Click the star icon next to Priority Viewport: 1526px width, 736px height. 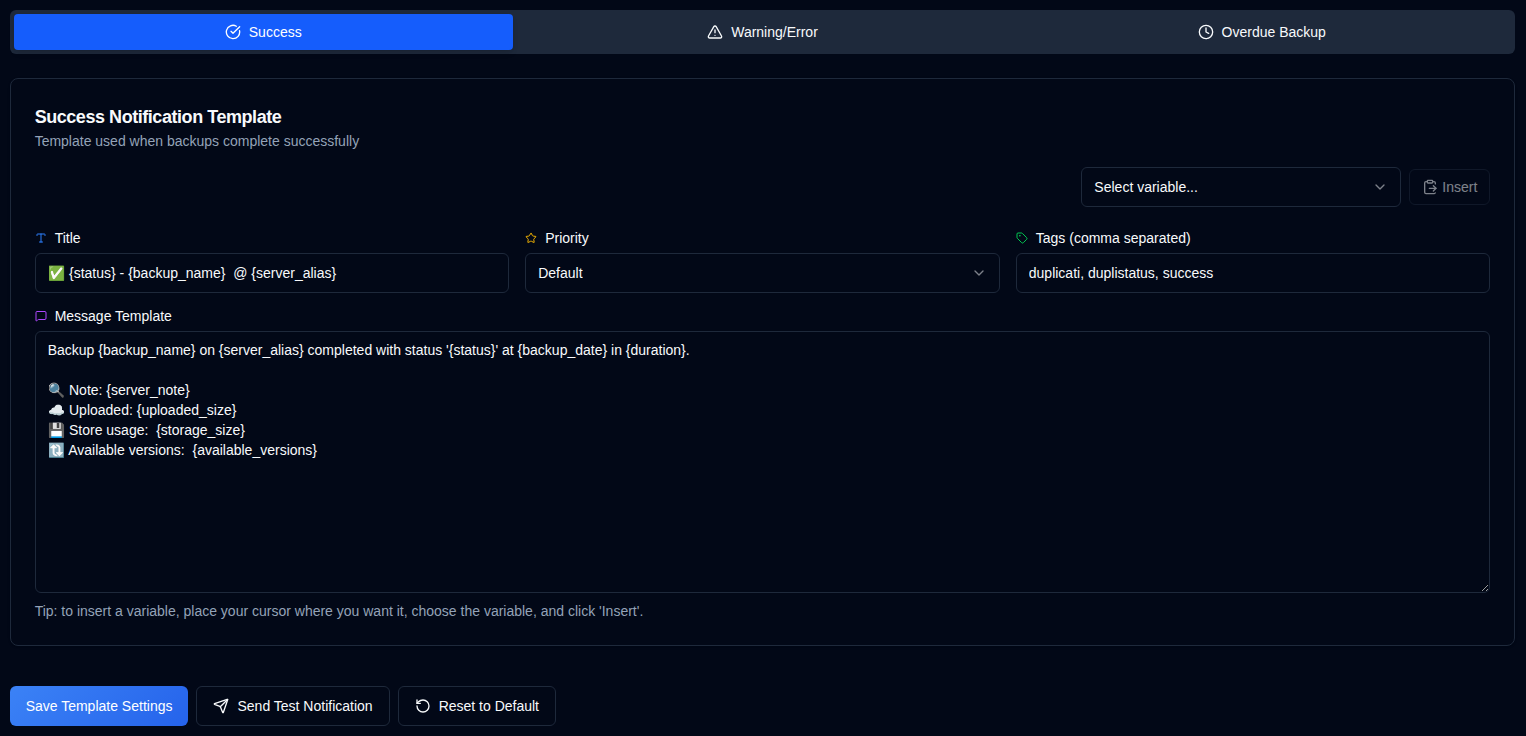[x=530, y=237]
